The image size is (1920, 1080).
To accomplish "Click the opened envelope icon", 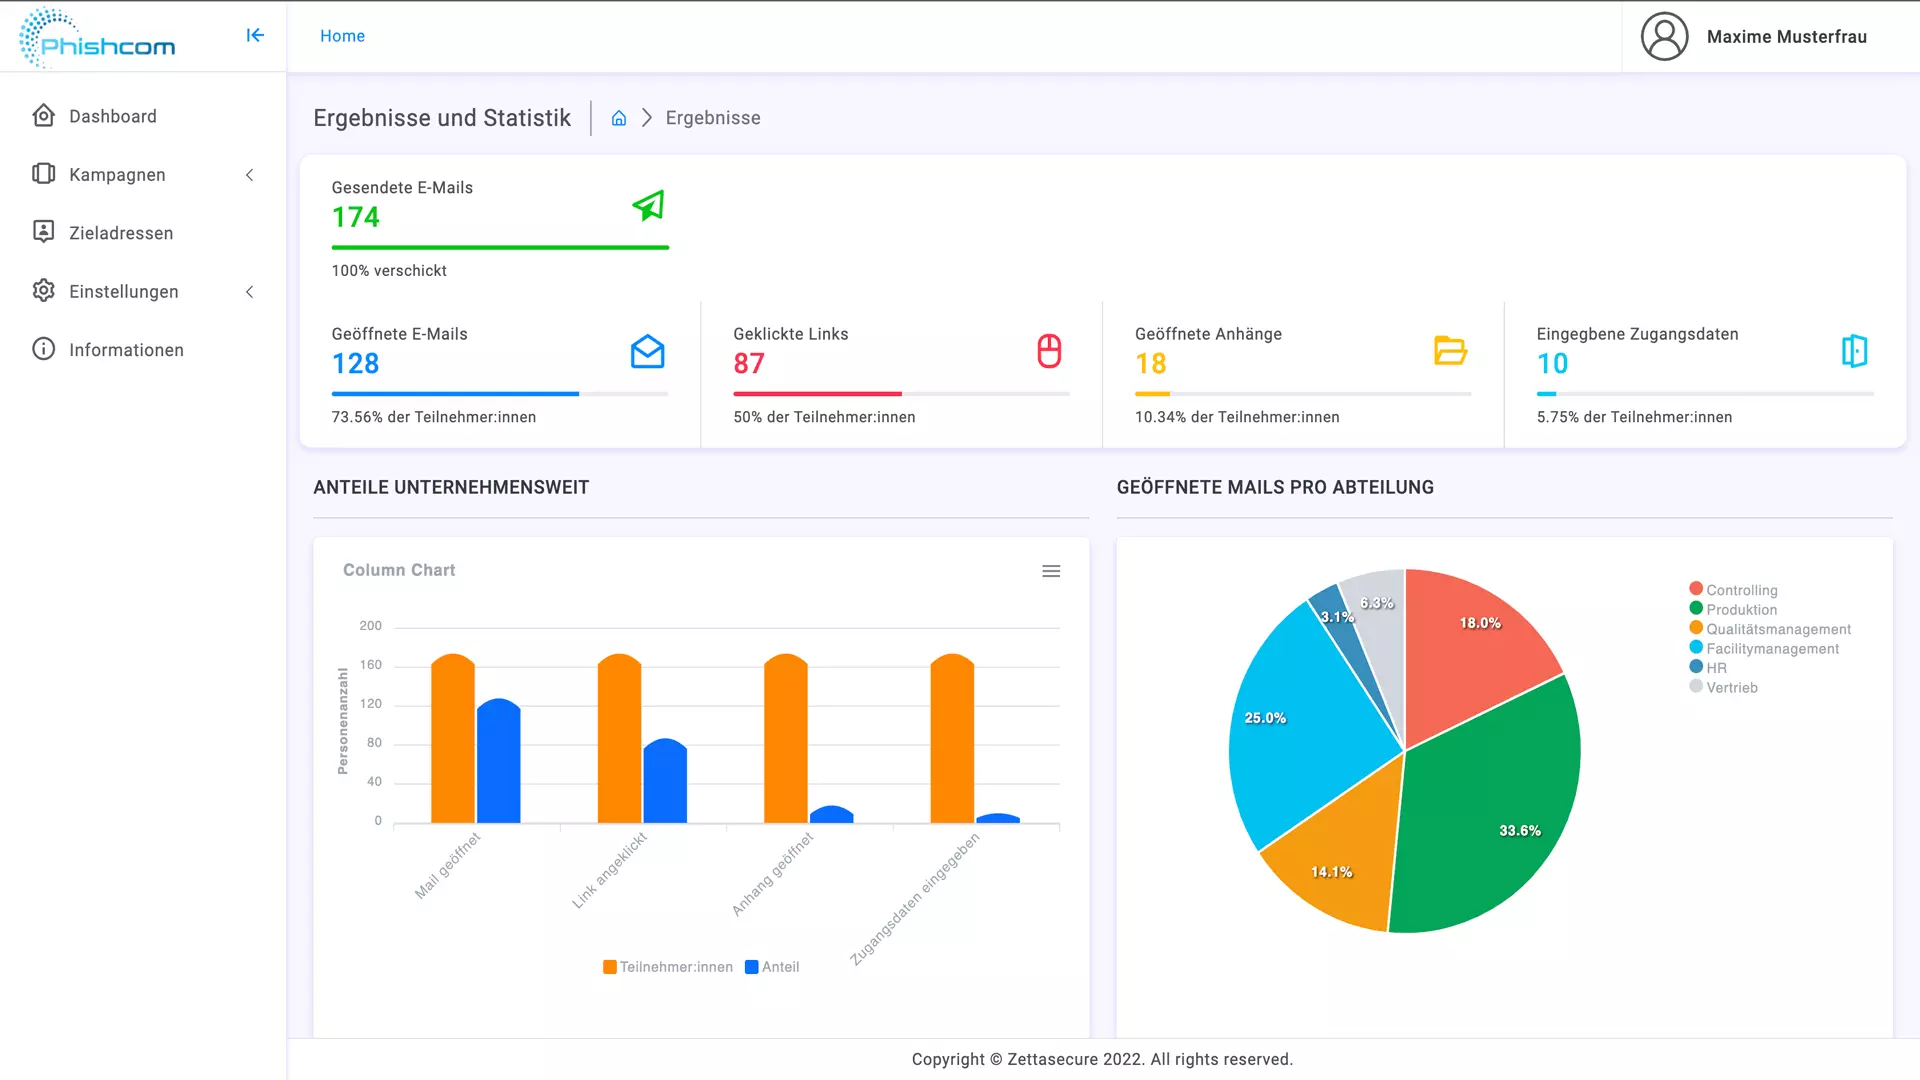I will pos(648,351).
